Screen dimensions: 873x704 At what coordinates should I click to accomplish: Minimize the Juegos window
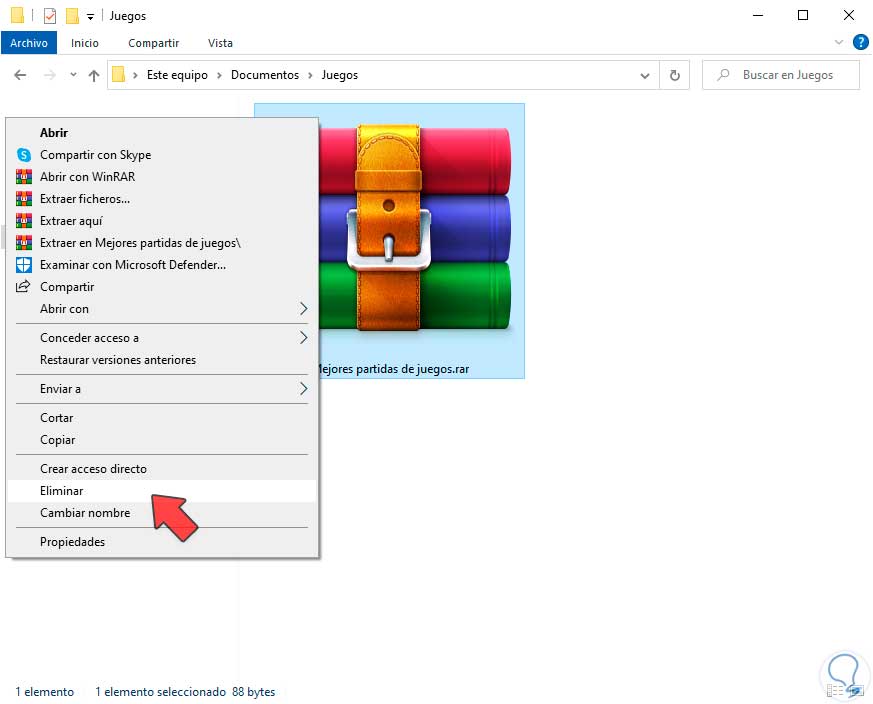click(758, 15)
